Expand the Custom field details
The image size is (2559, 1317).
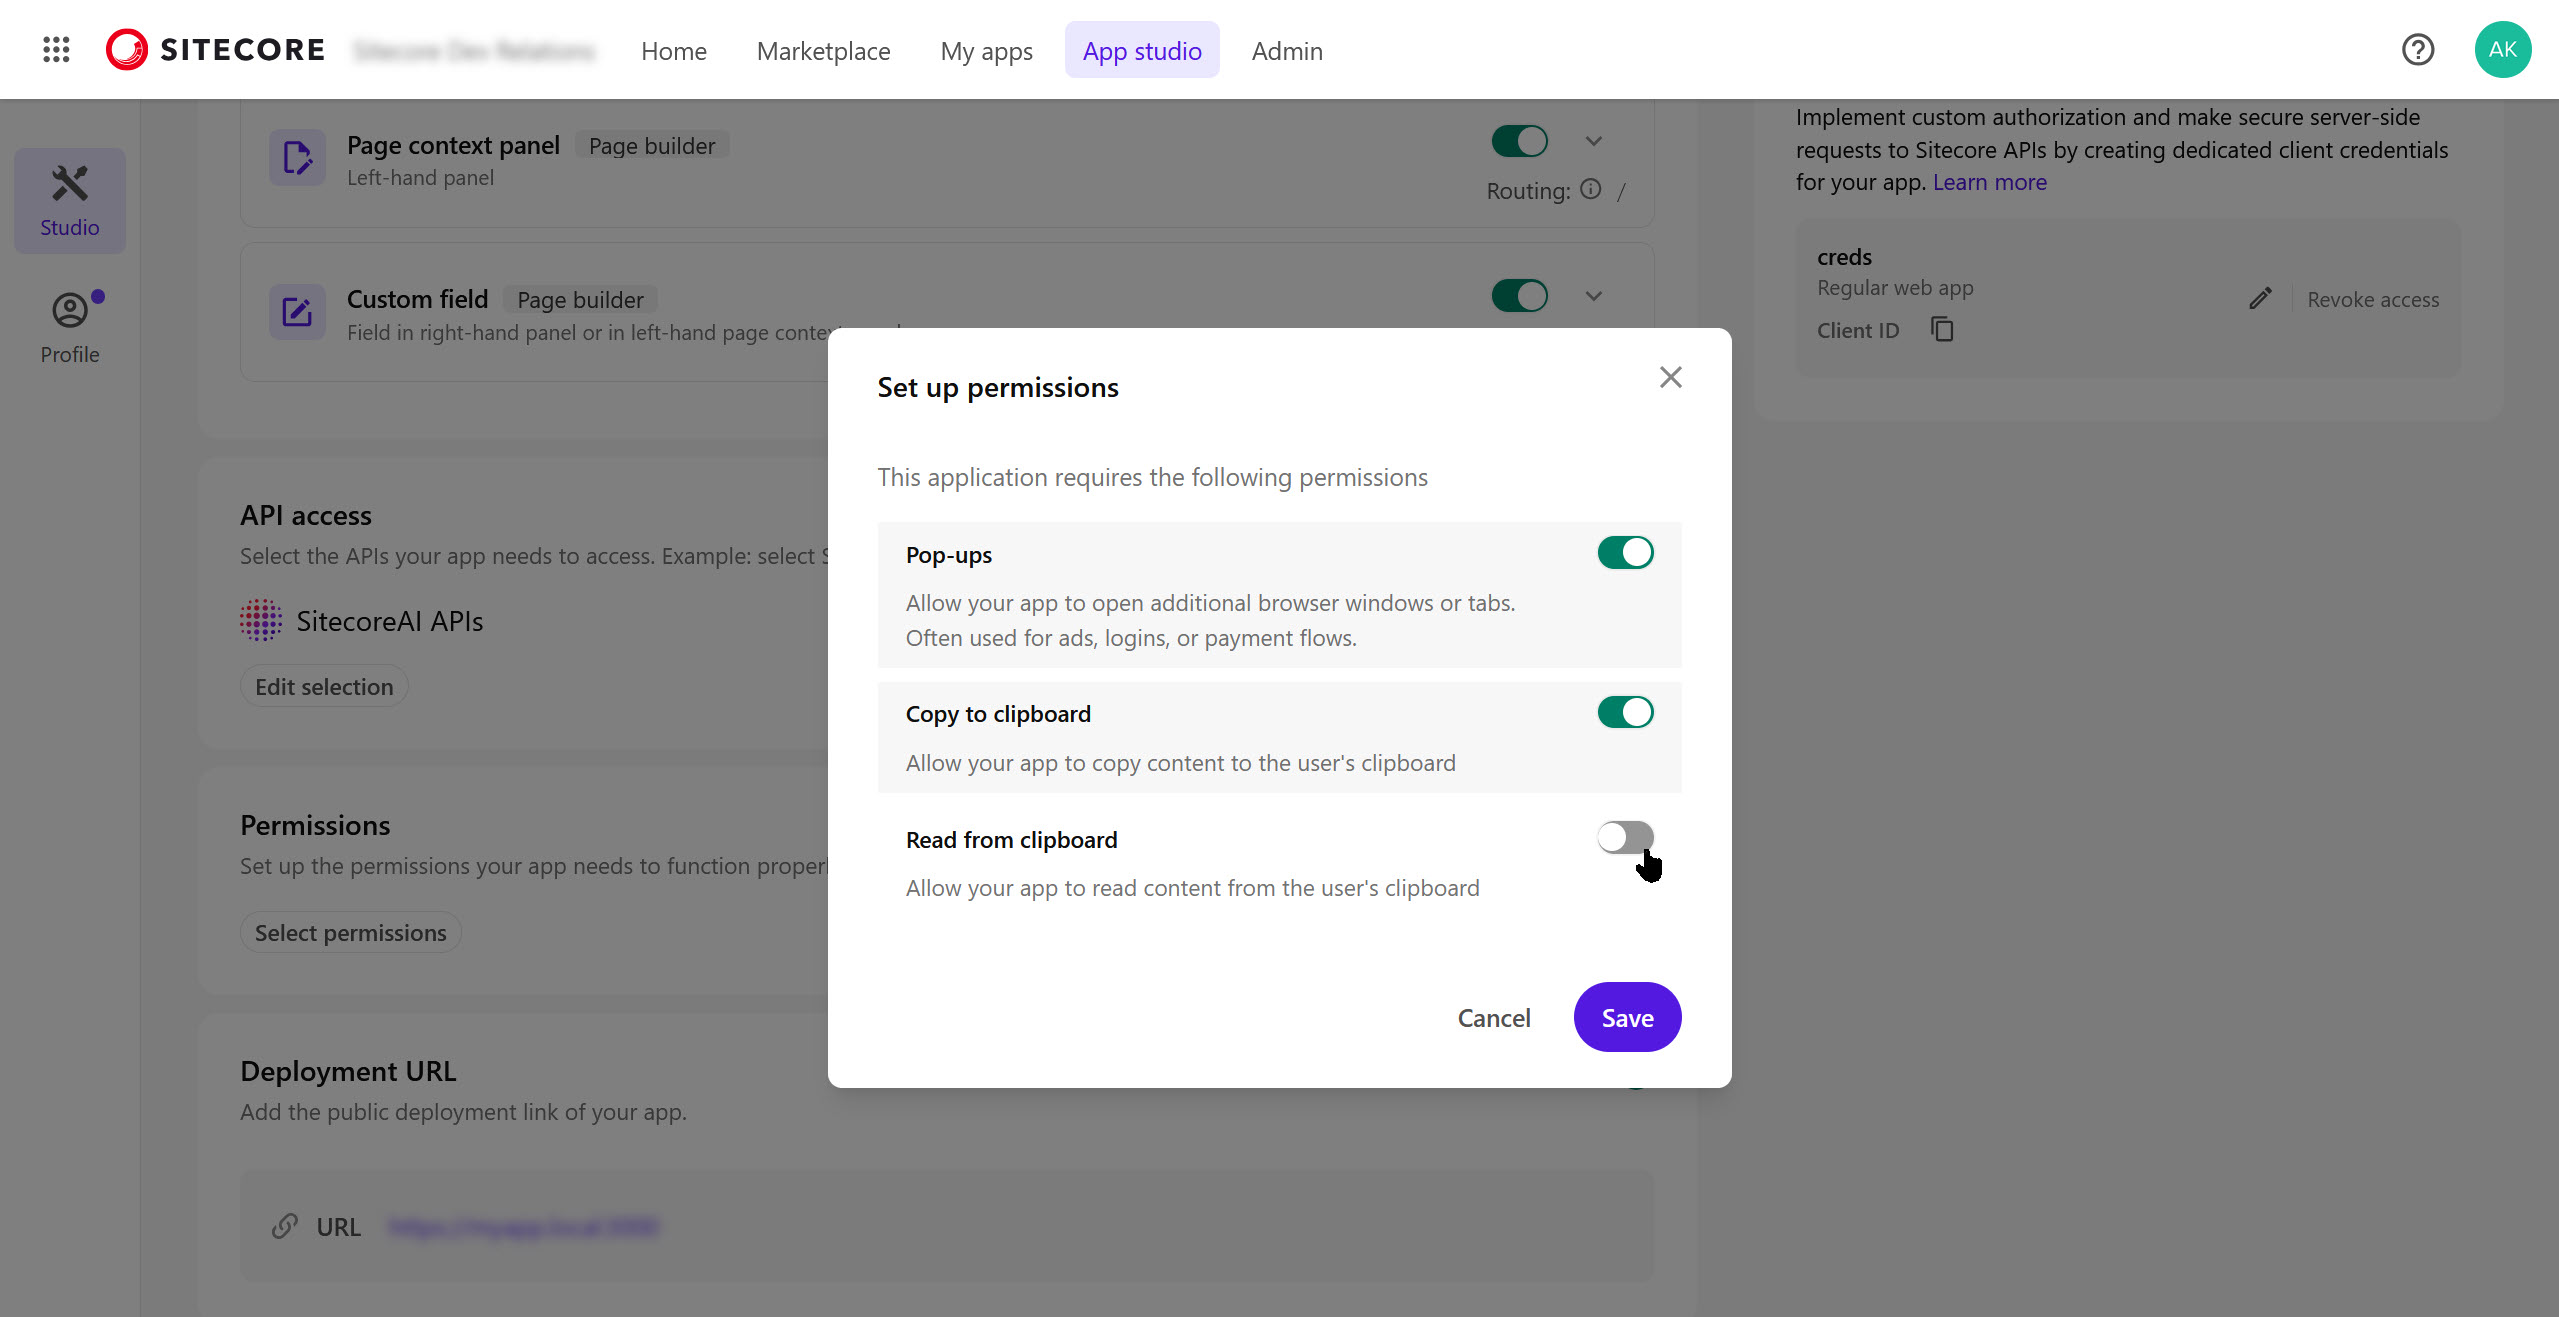[1593, 295]
